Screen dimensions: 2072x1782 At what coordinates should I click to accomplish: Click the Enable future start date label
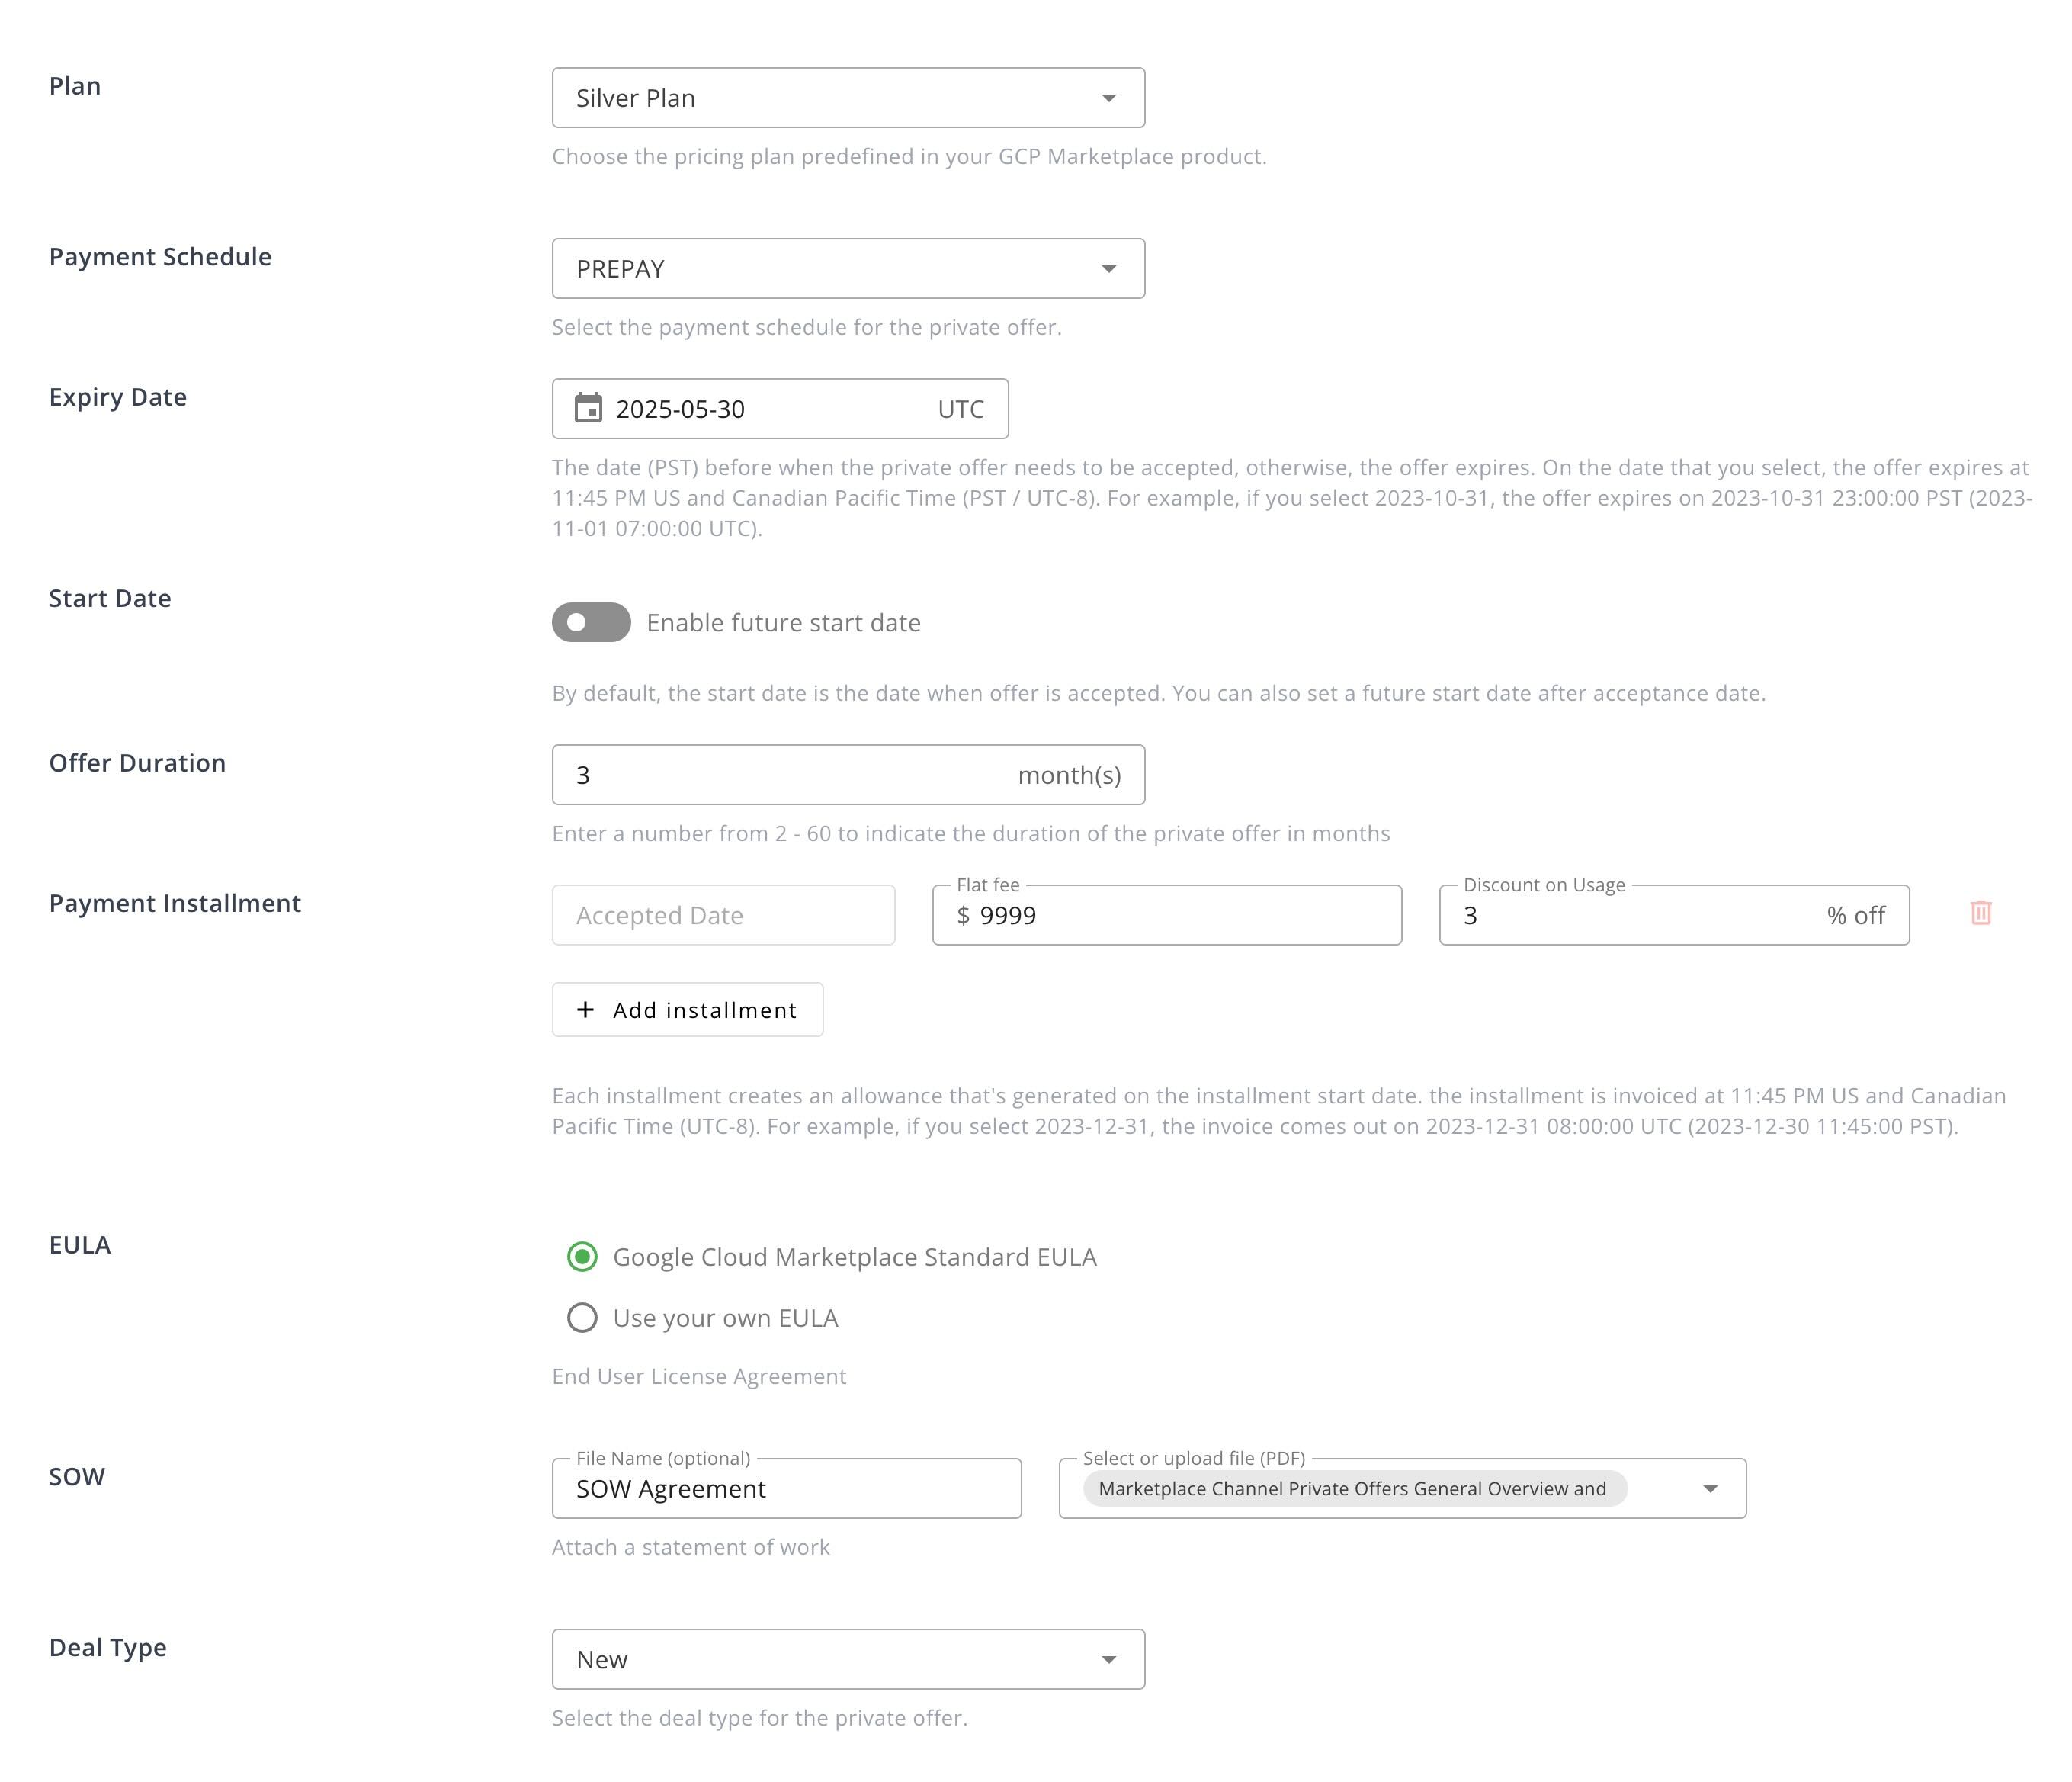click(x=783, y=623)
